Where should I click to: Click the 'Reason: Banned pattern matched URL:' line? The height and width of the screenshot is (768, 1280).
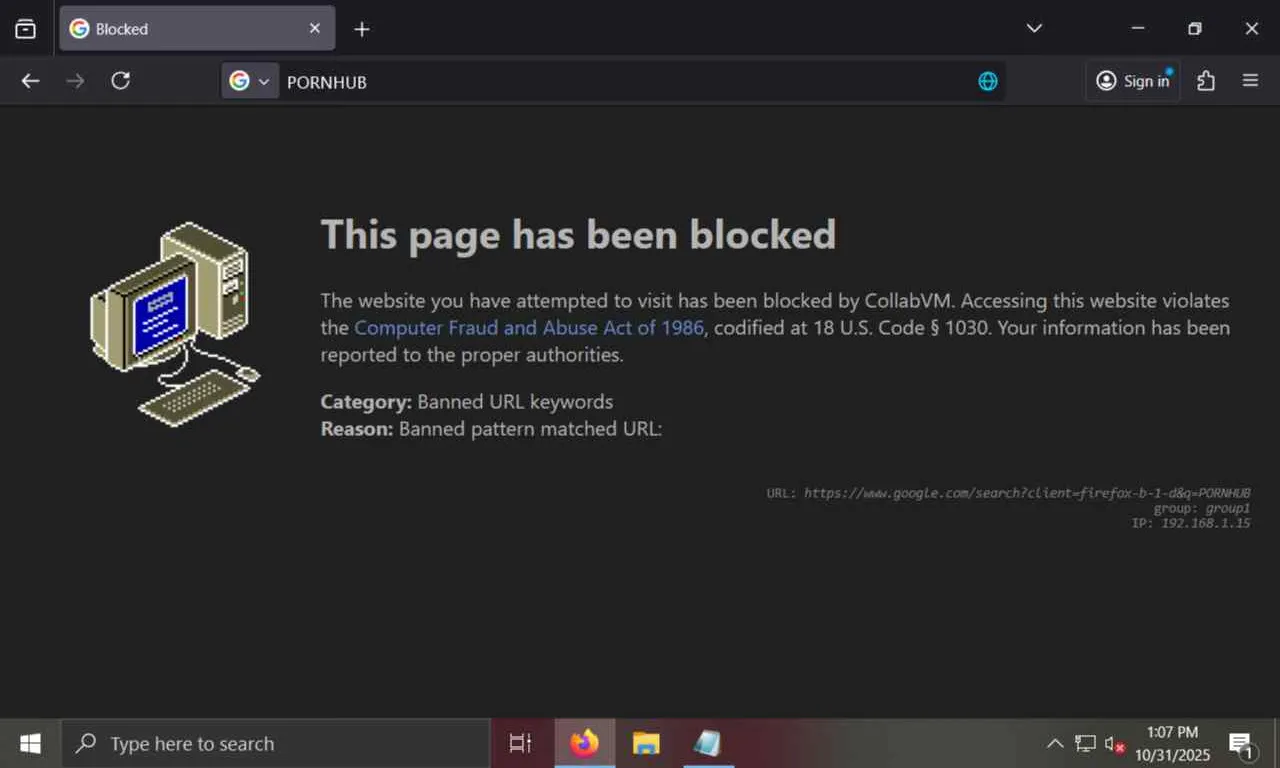coord(491,429)
